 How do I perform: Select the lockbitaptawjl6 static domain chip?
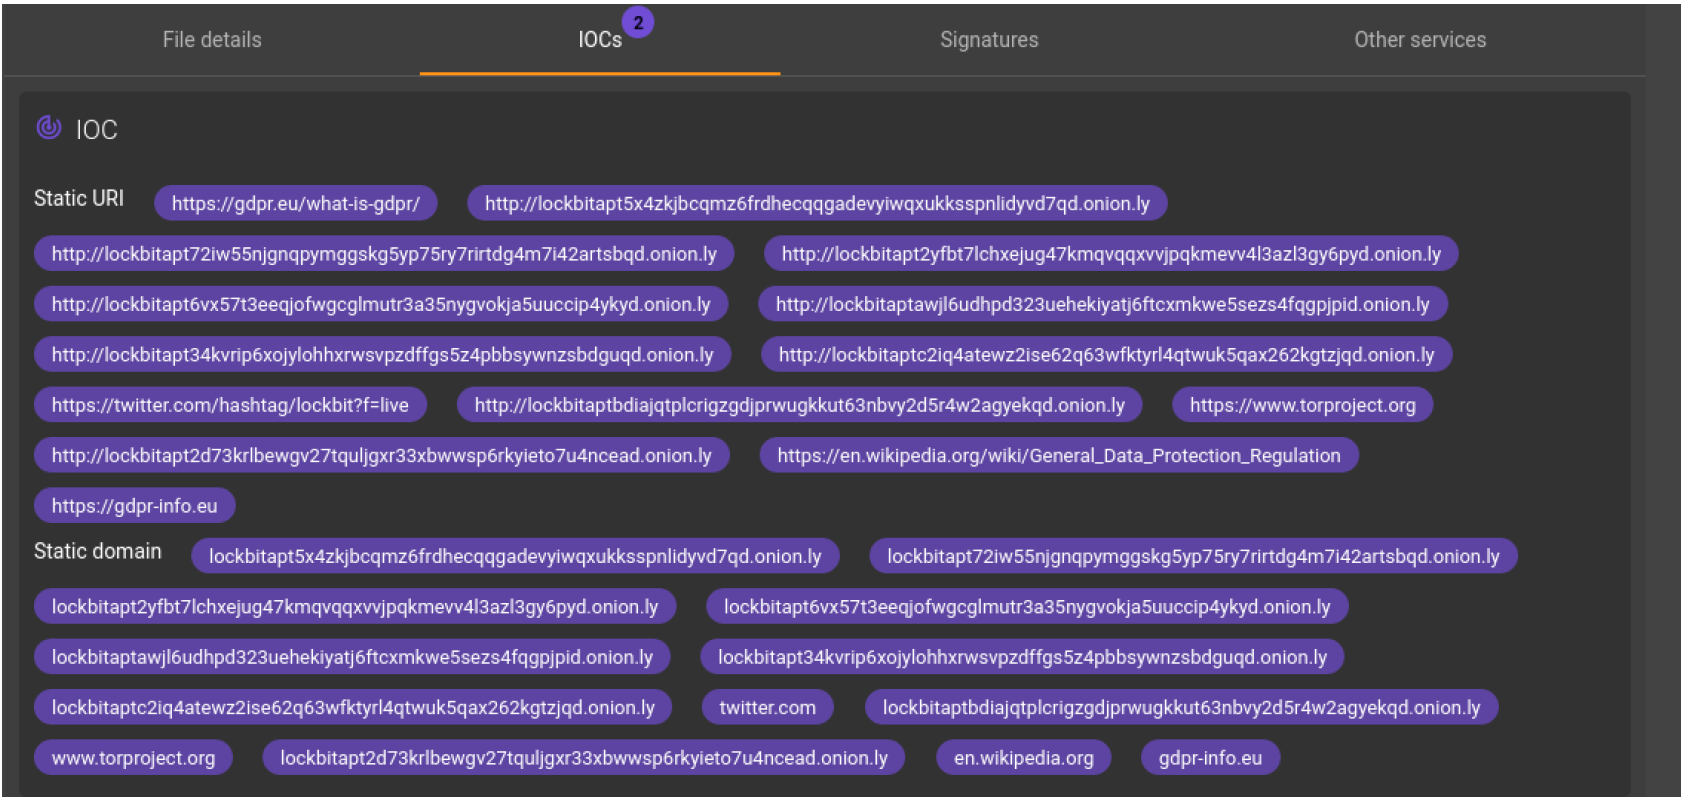click(x=352, y=657)
